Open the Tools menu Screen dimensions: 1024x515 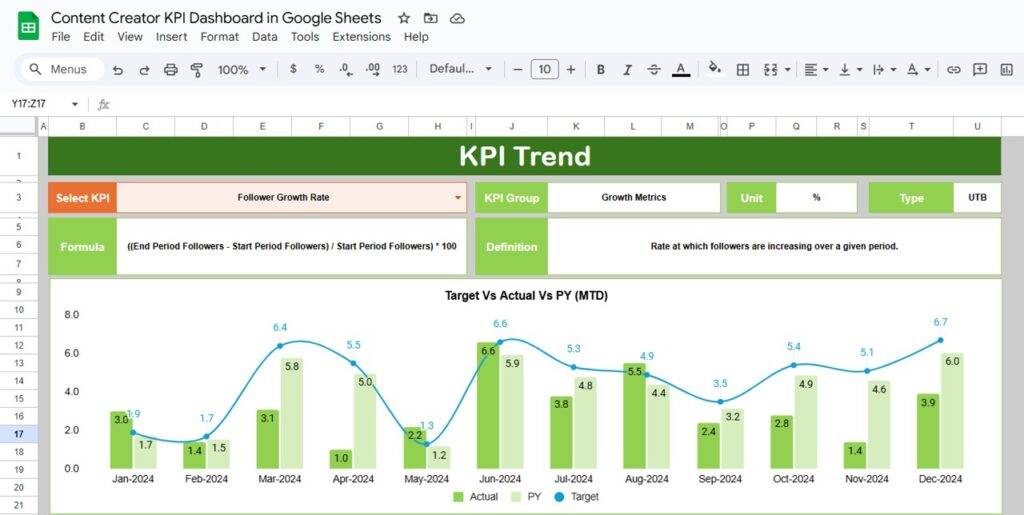coord(305,37)
